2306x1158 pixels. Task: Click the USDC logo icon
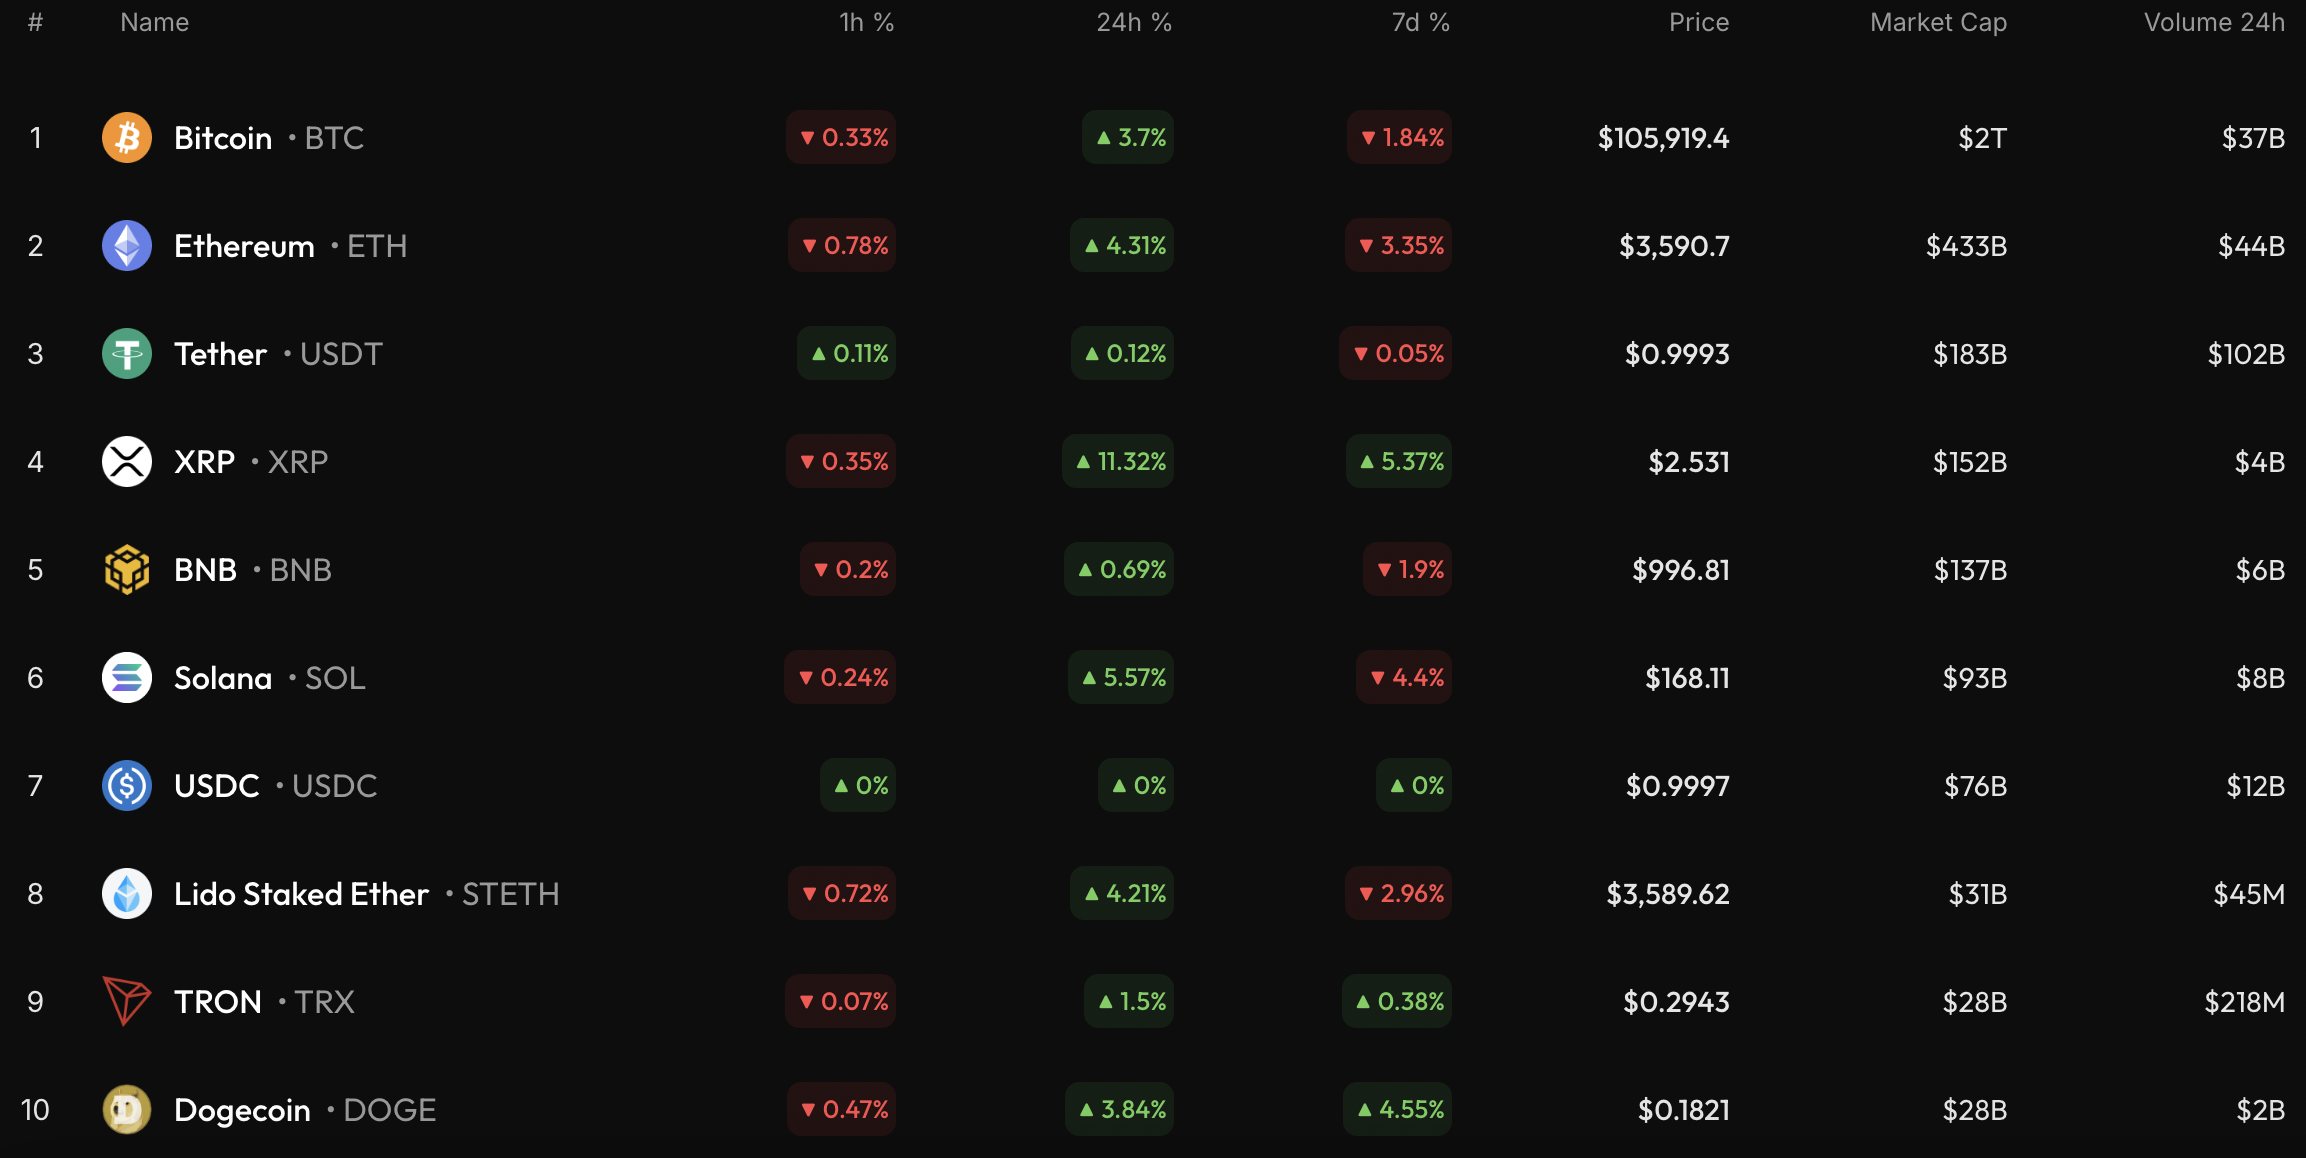click(127, 786)
